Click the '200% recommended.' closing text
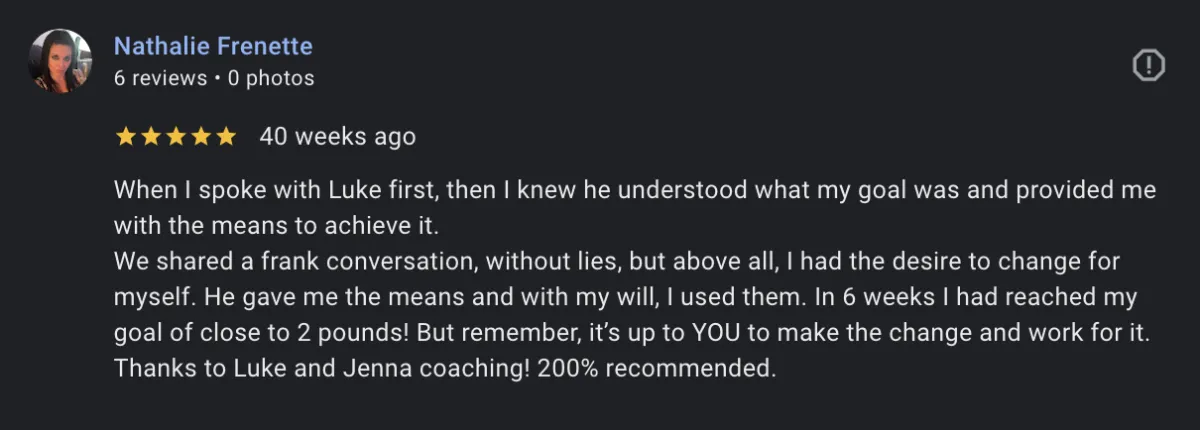 [x=657, y=369]
